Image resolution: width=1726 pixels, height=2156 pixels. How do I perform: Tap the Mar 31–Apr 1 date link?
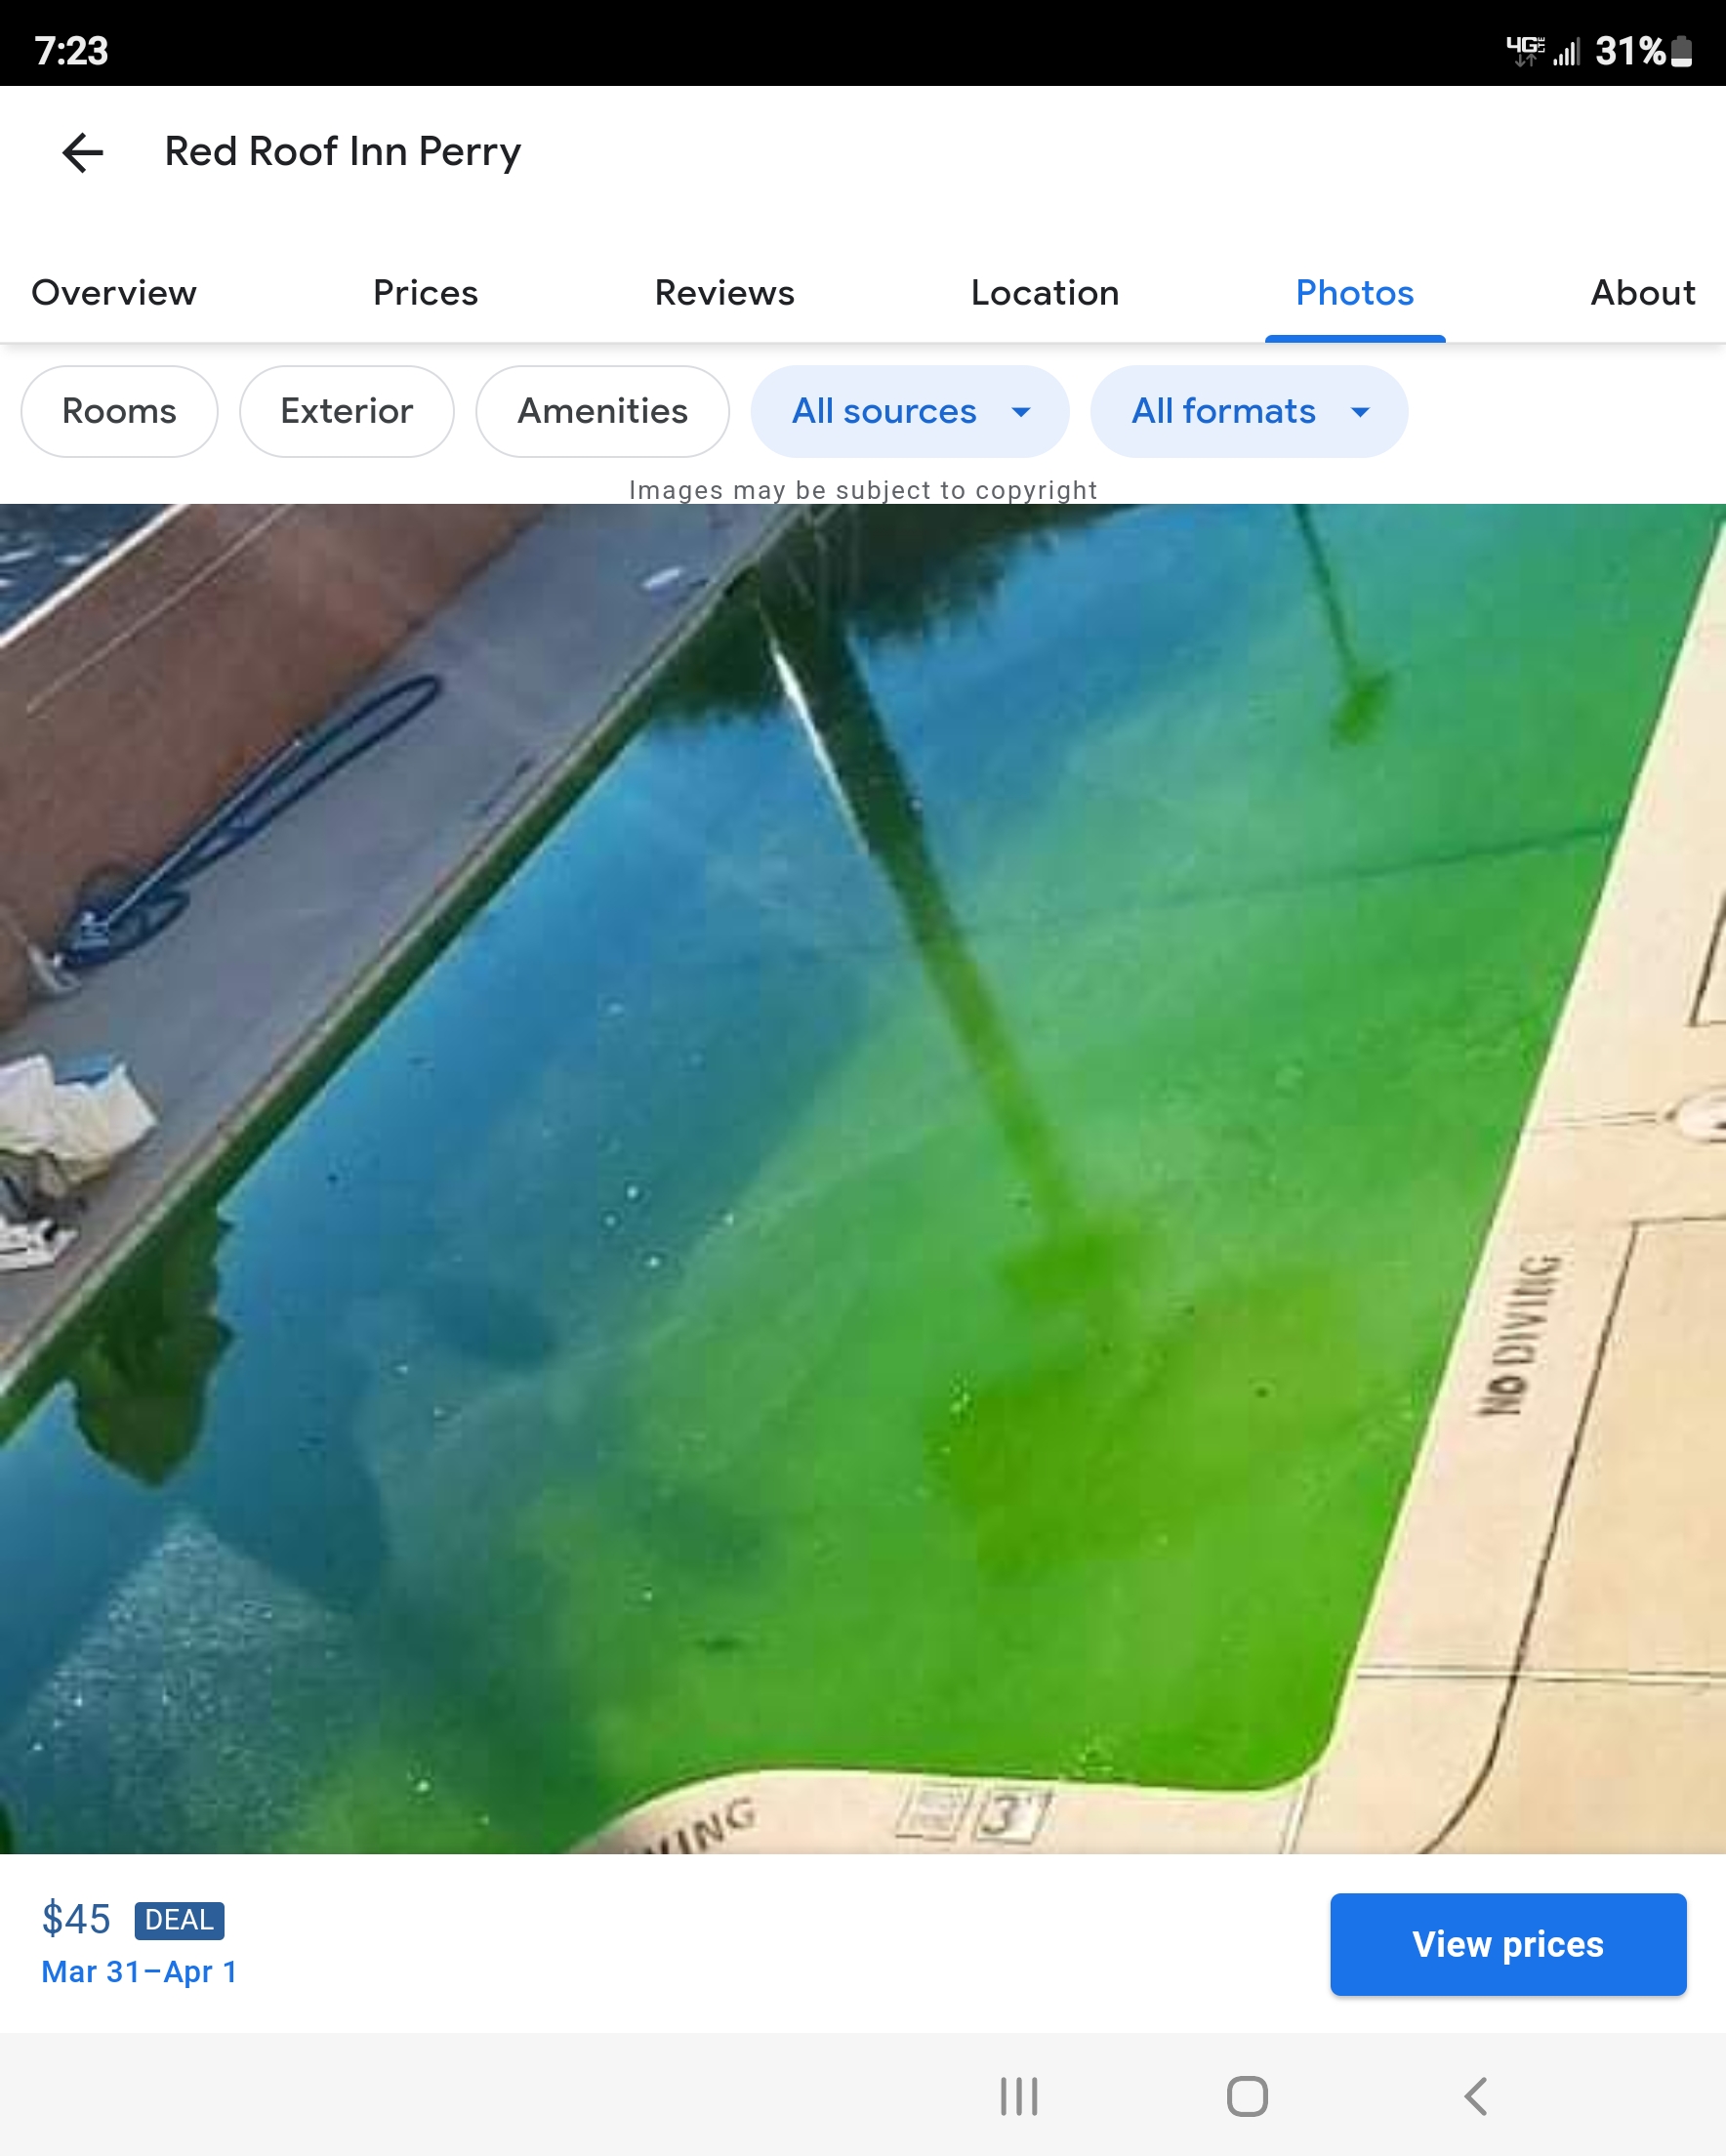139,1971
